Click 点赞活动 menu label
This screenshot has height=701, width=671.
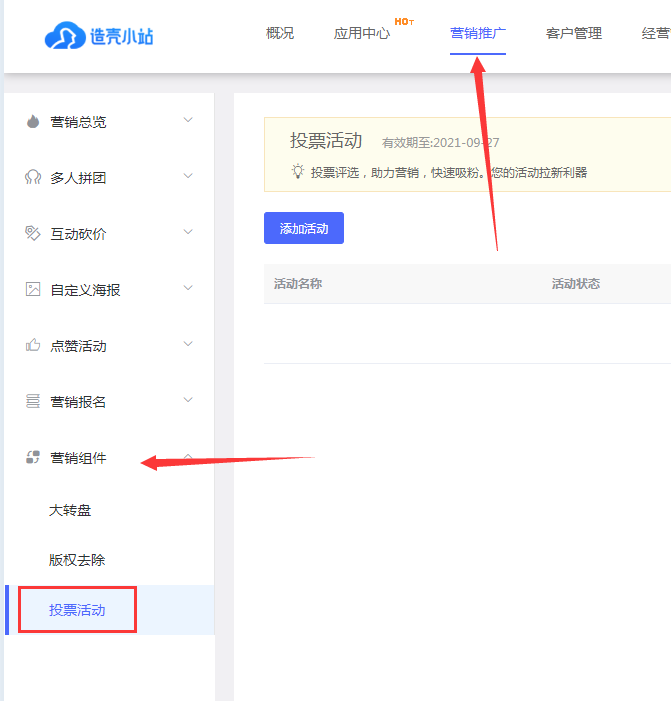tap(78, 346)
